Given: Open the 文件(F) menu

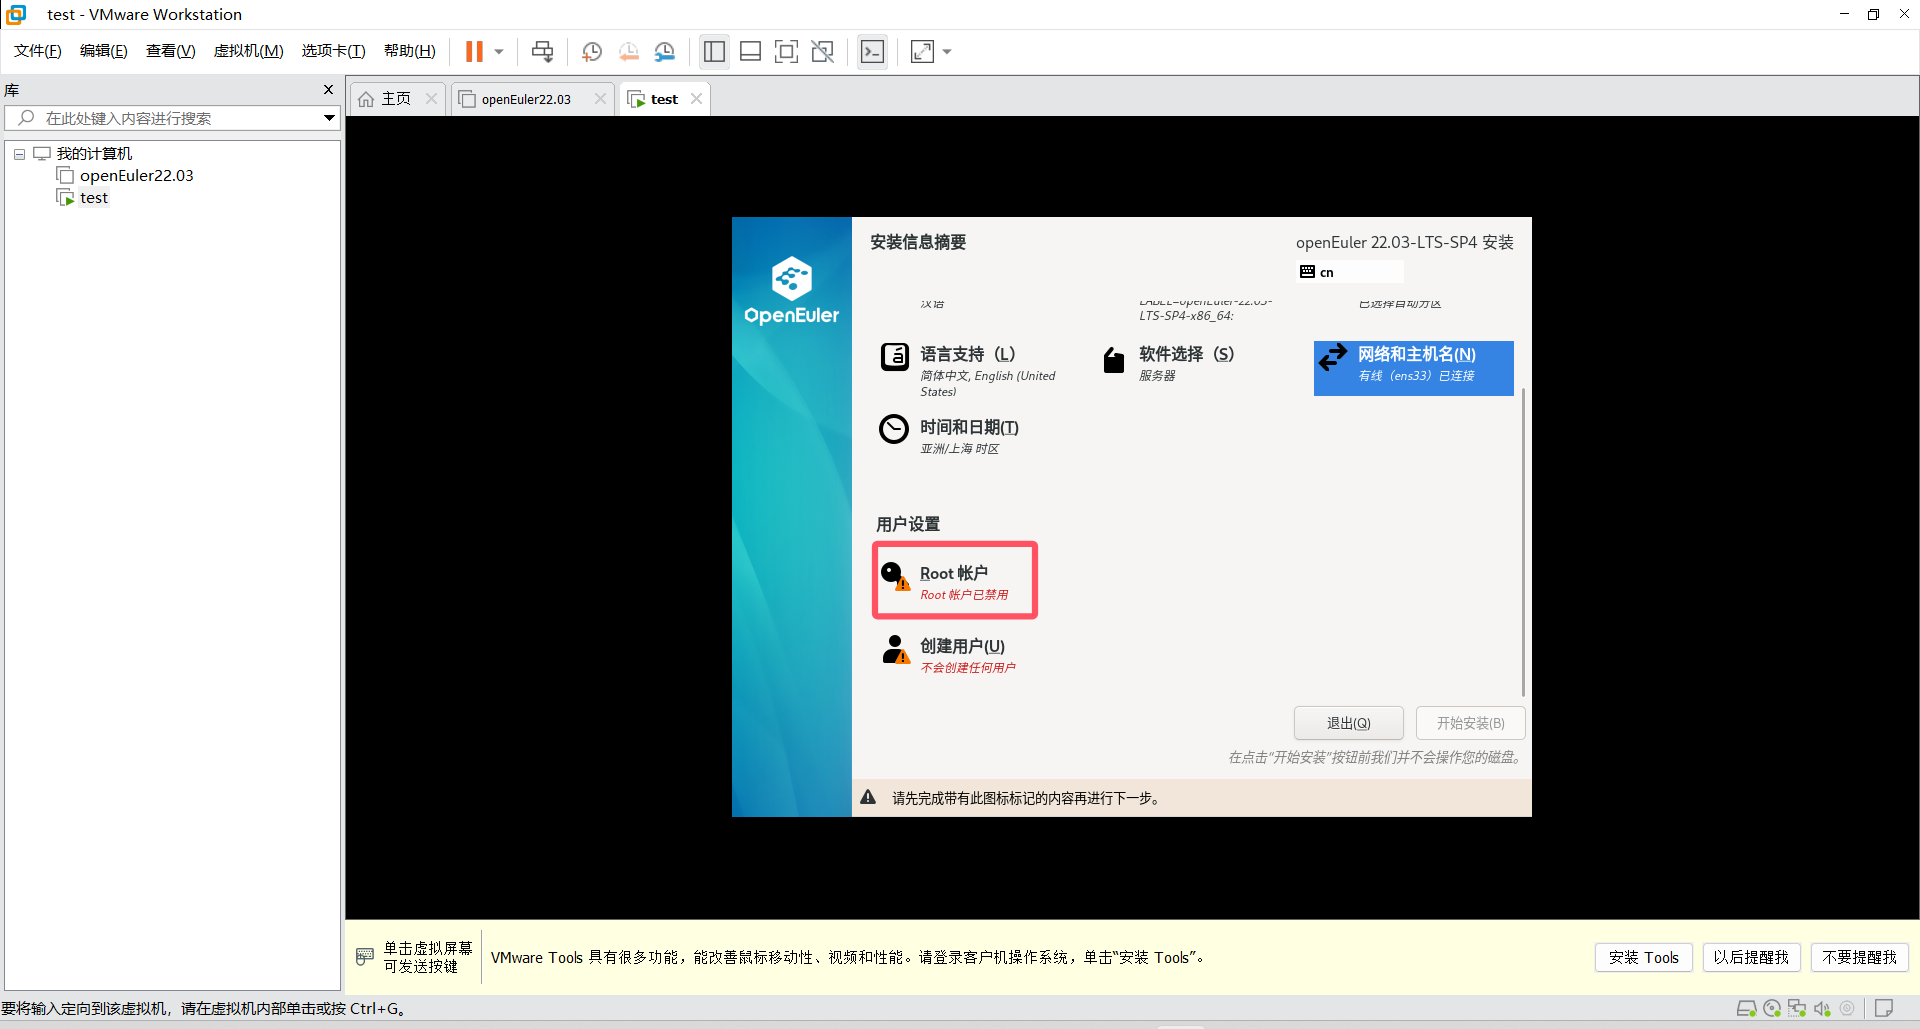Looking at the screenshot, I should [x=38, y=51].
